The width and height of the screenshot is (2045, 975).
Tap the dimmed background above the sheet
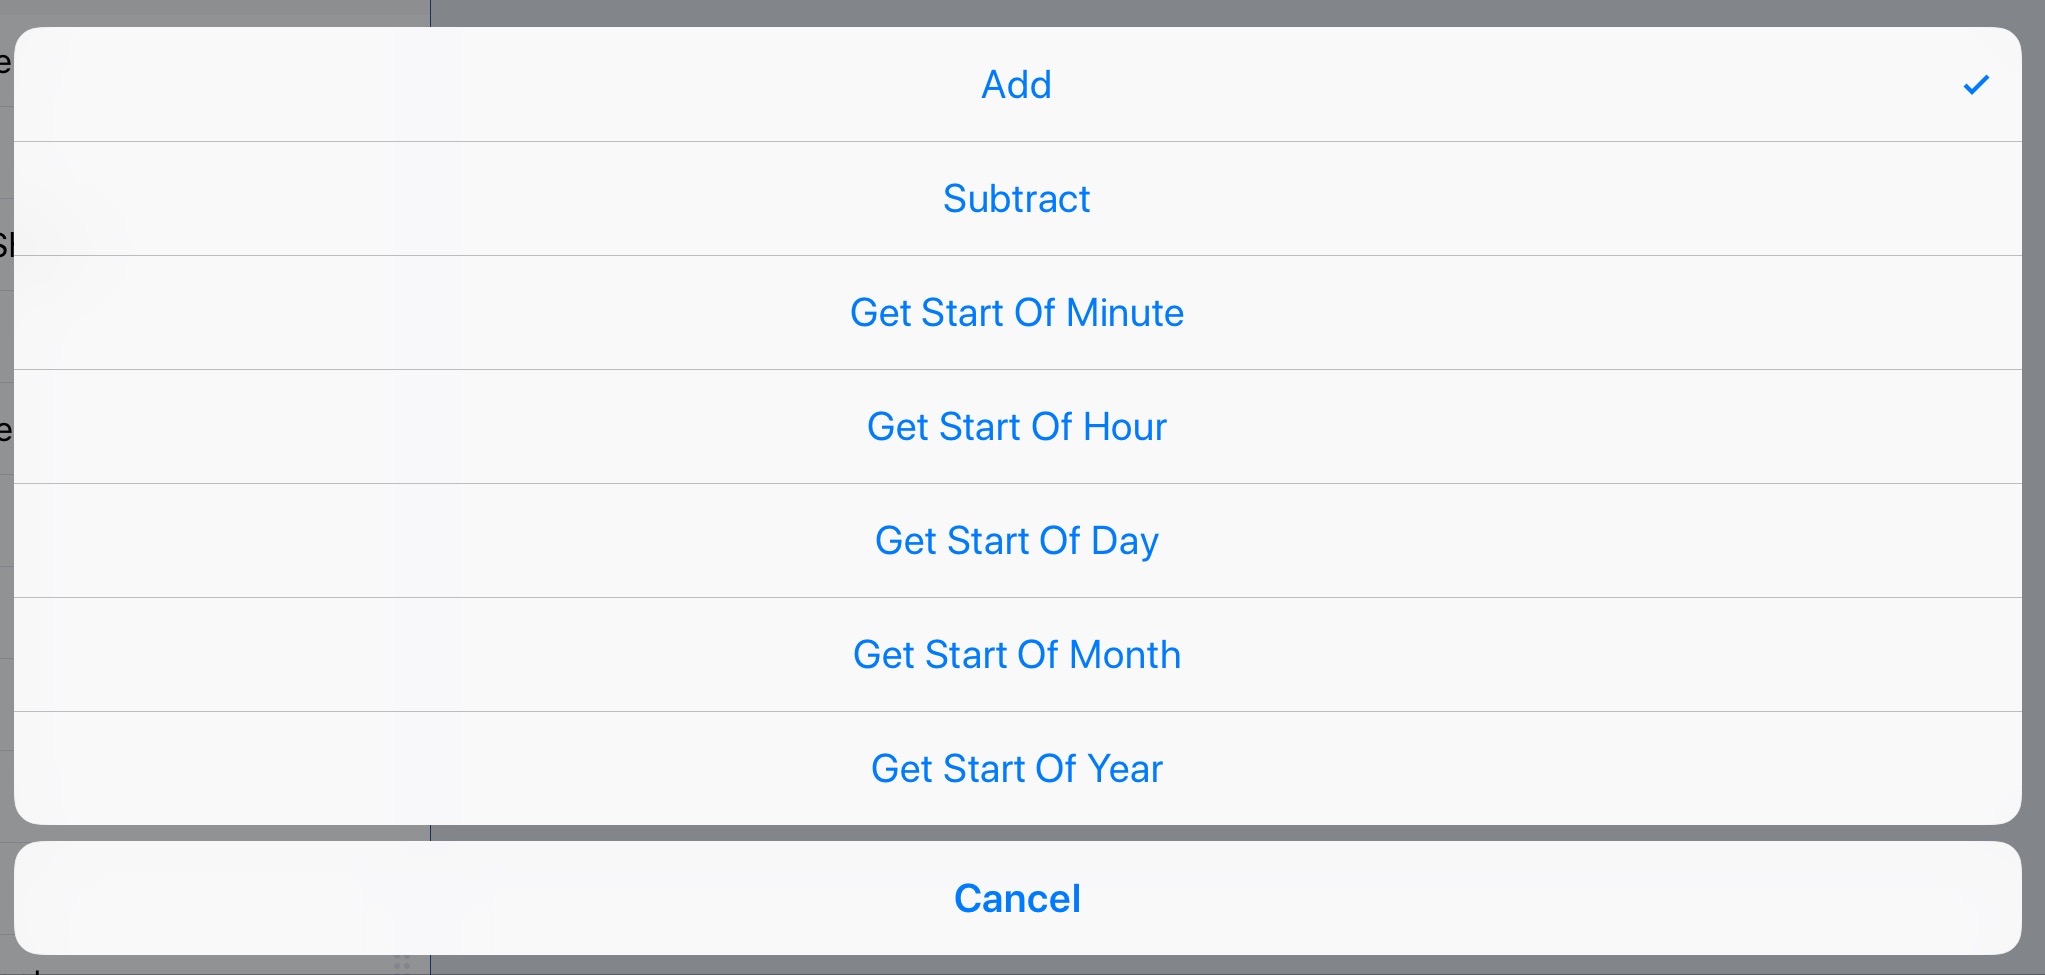[1200, 12]
